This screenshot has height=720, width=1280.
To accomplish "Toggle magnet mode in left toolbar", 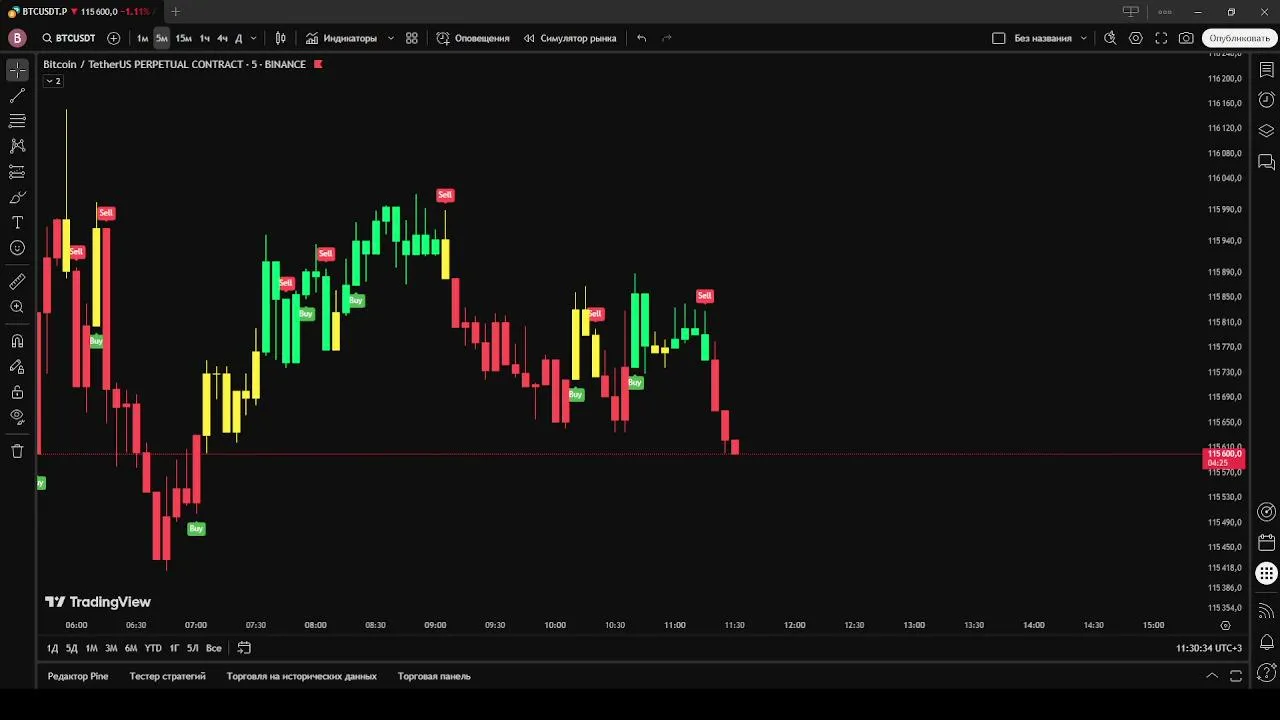I will pos(17,341).
